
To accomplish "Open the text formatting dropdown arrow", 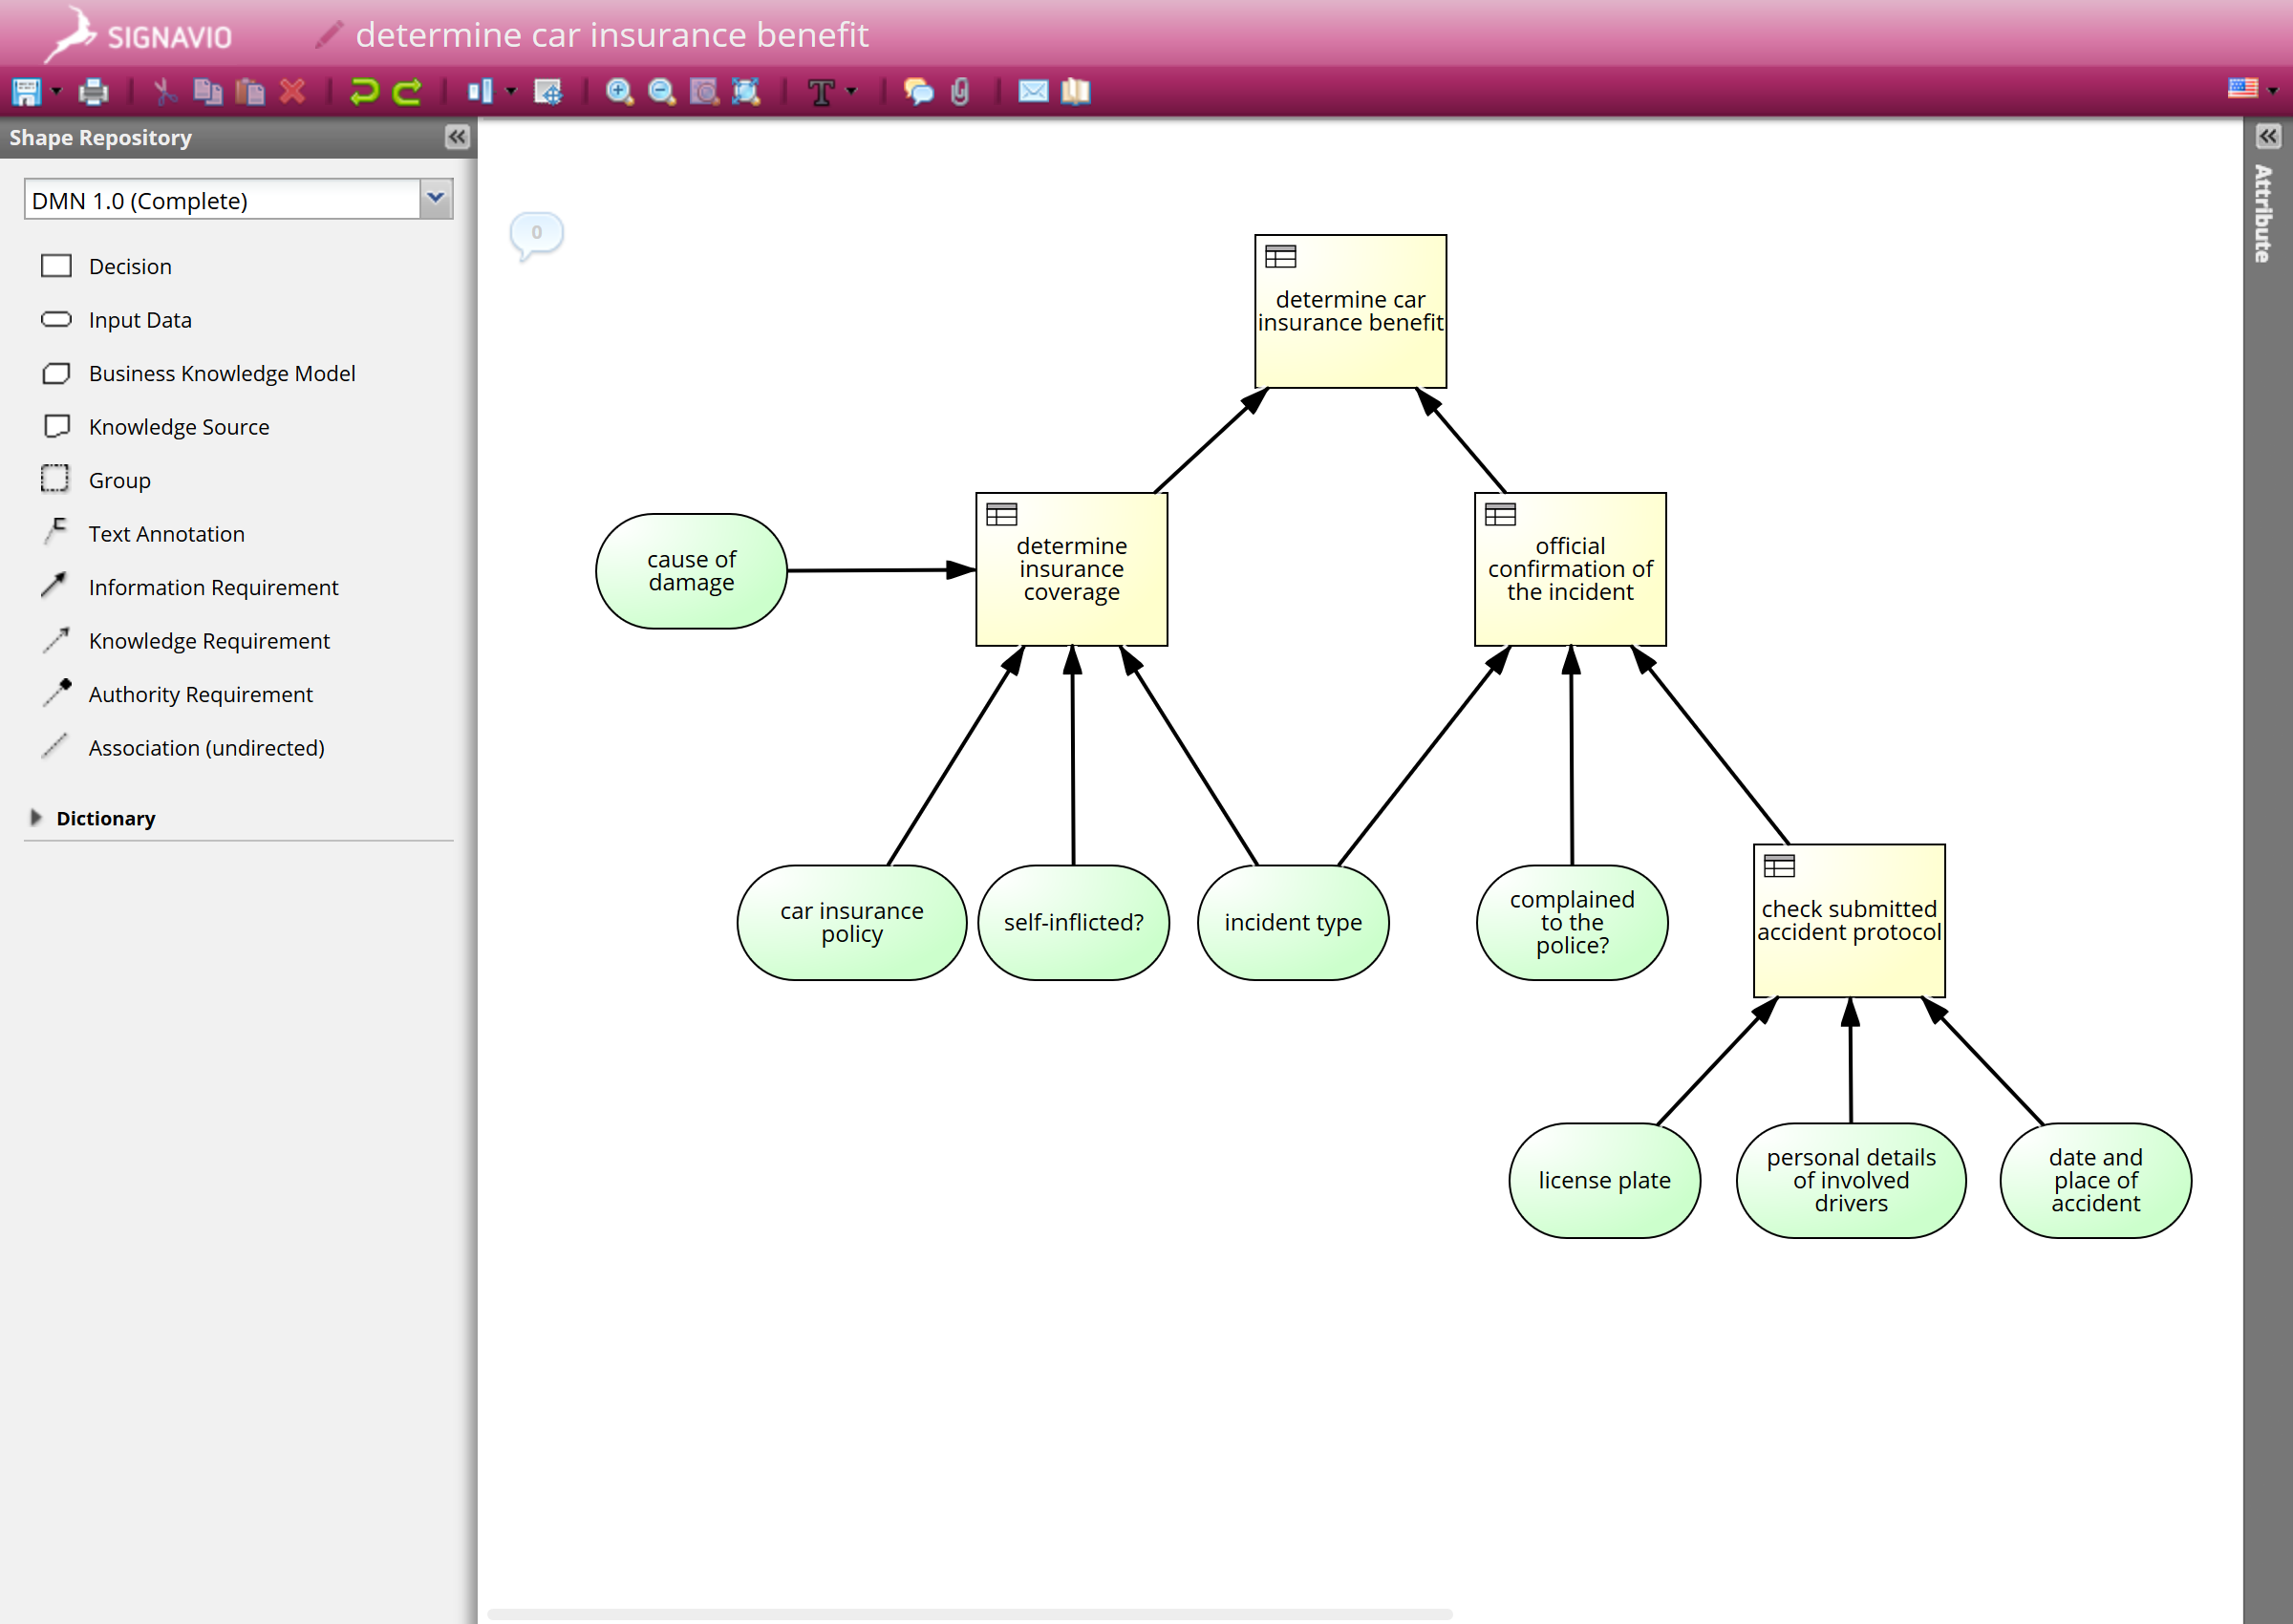I will [x=852, y=92].
